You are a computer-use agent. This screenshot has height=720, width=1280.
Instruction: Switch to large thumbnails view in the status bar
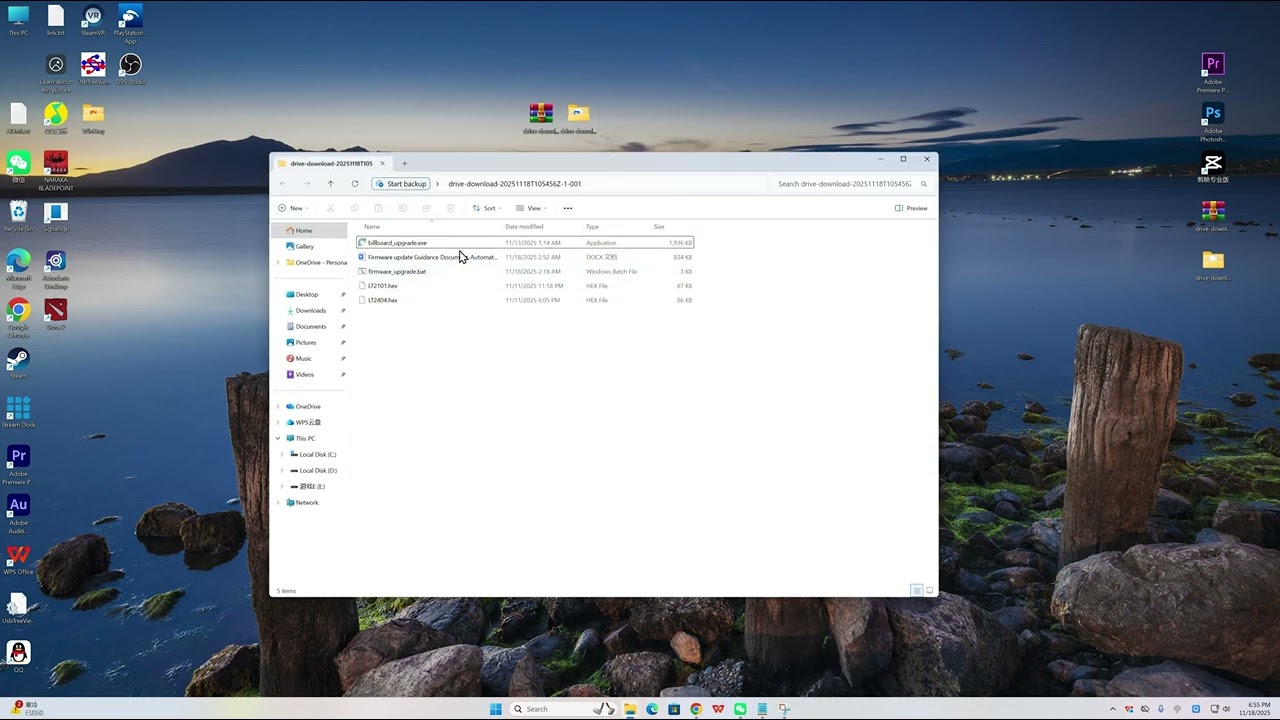click(x=929, y=591)
